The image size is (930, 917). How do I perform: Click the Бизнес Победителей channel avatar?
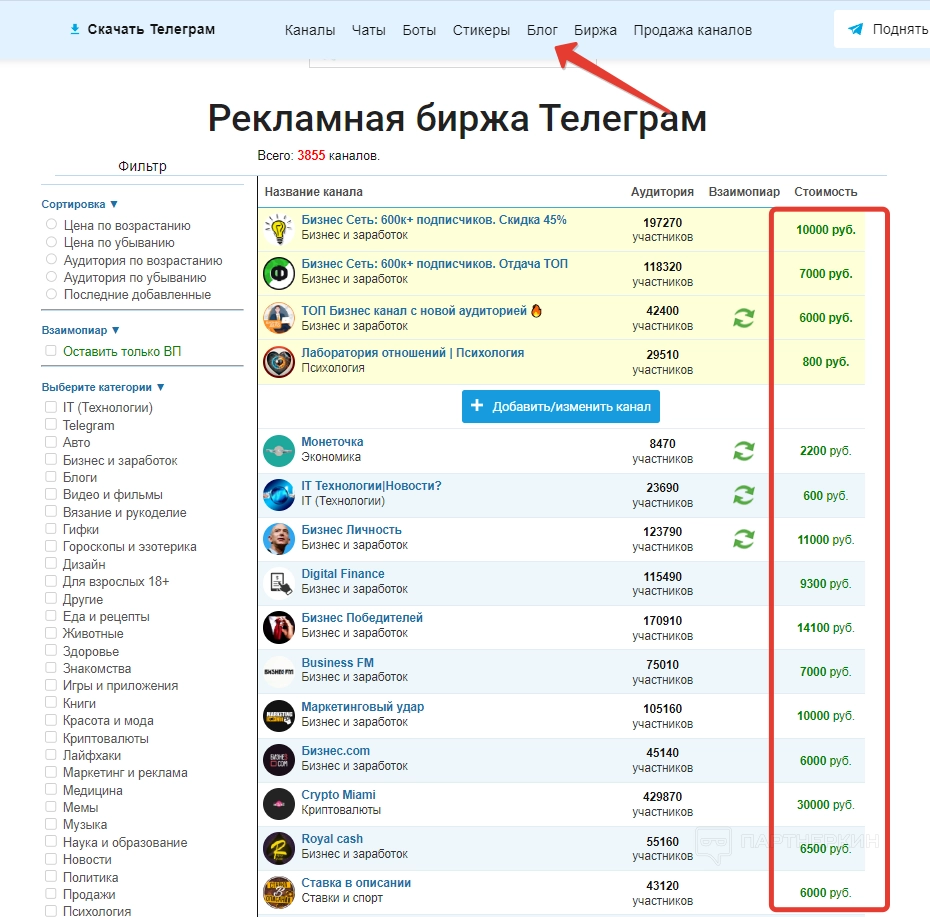tap(279, 627)
